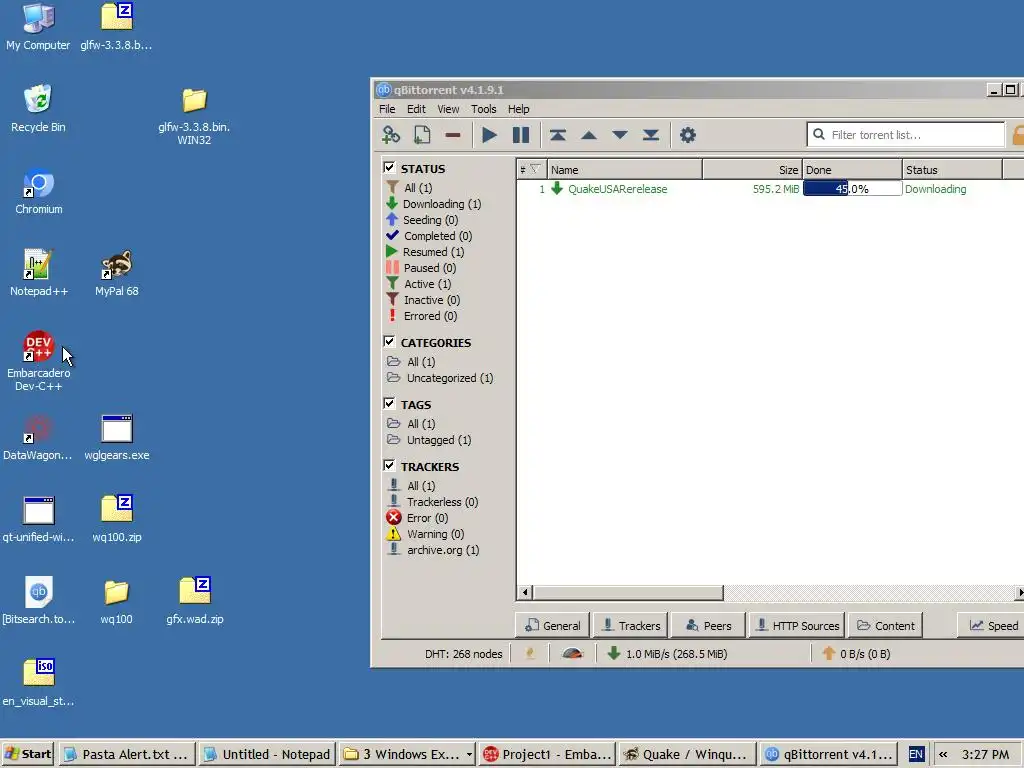Click scrollbar left arrow in torrent list
Image resolution: width=1024 pixels, height=768 pixels.
[x=524, y=593]
